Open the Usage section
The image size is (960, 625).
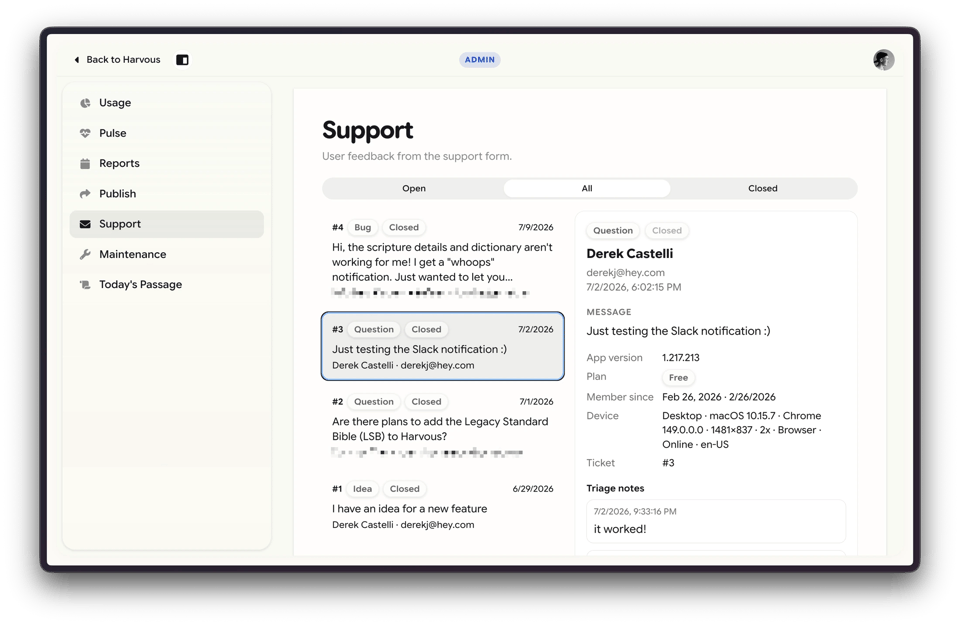(x=167, y=103)
